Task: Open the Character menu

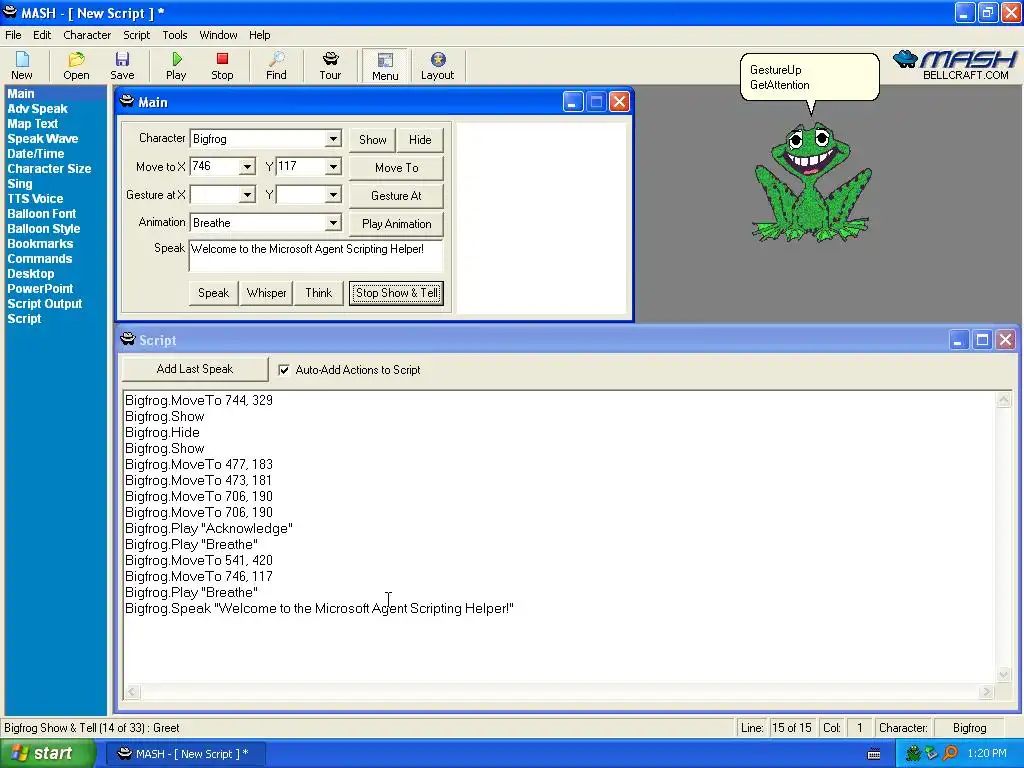Action: click(87, 35)
